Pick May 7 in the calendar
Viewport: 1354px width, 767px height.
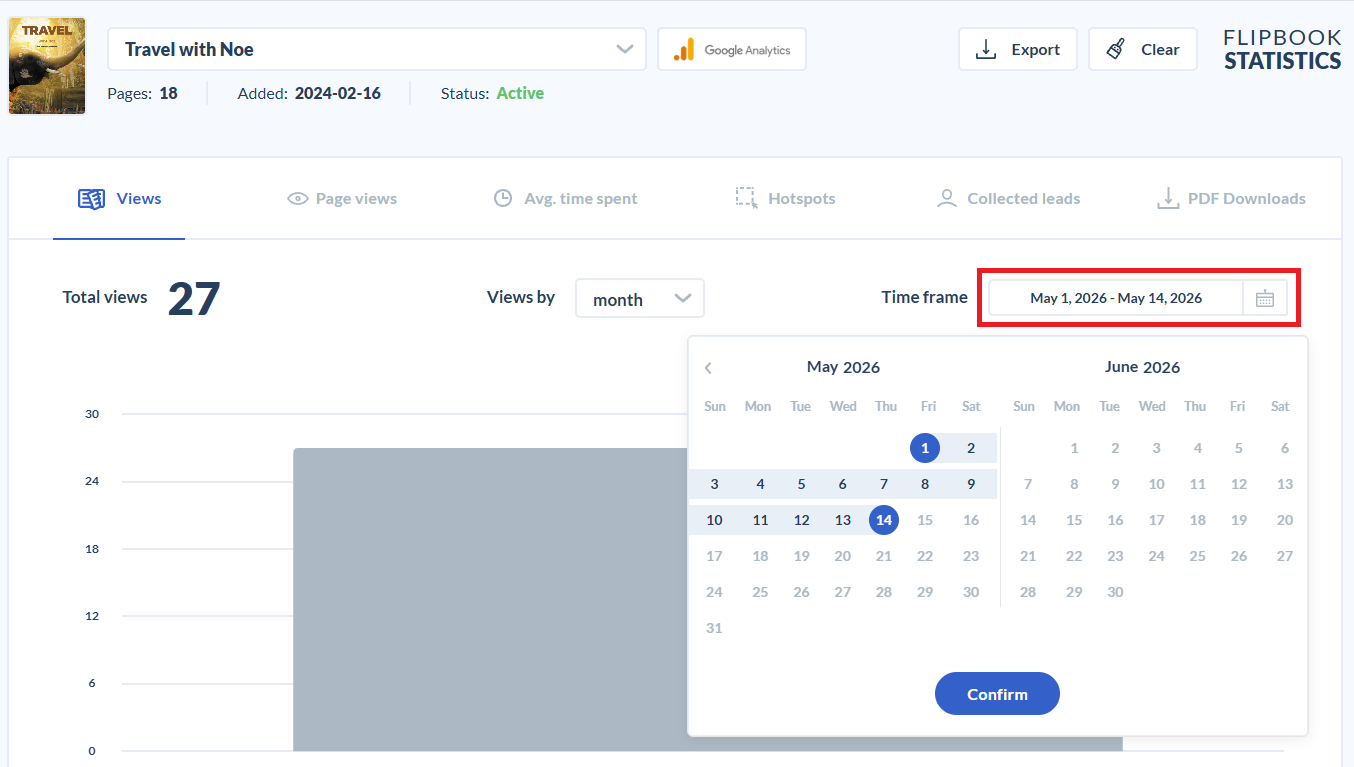(x=884, y=484)
